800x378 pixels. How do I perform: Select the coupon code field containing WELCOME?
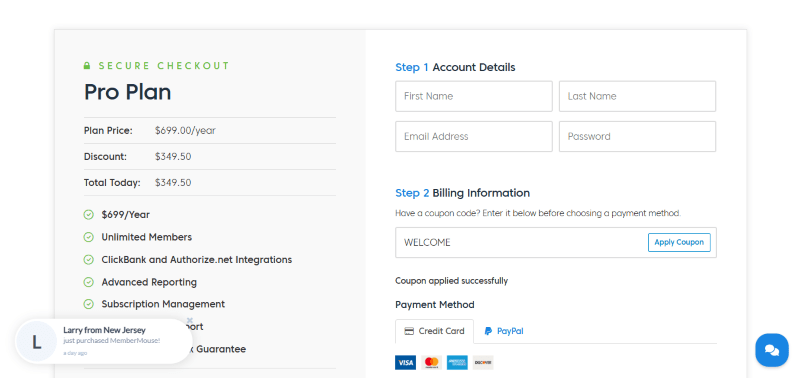tap(520, 242)
